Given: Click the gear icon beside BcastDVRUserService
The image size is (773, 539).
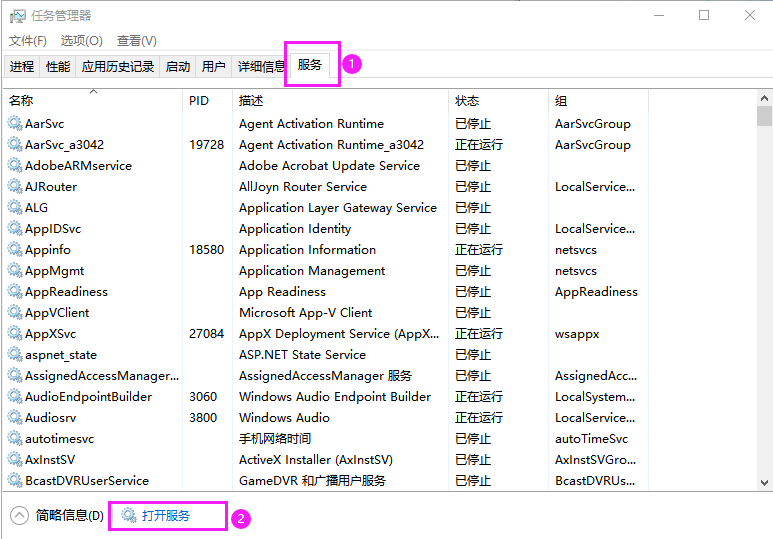Looking at the screenshot, I should point(15,481).
